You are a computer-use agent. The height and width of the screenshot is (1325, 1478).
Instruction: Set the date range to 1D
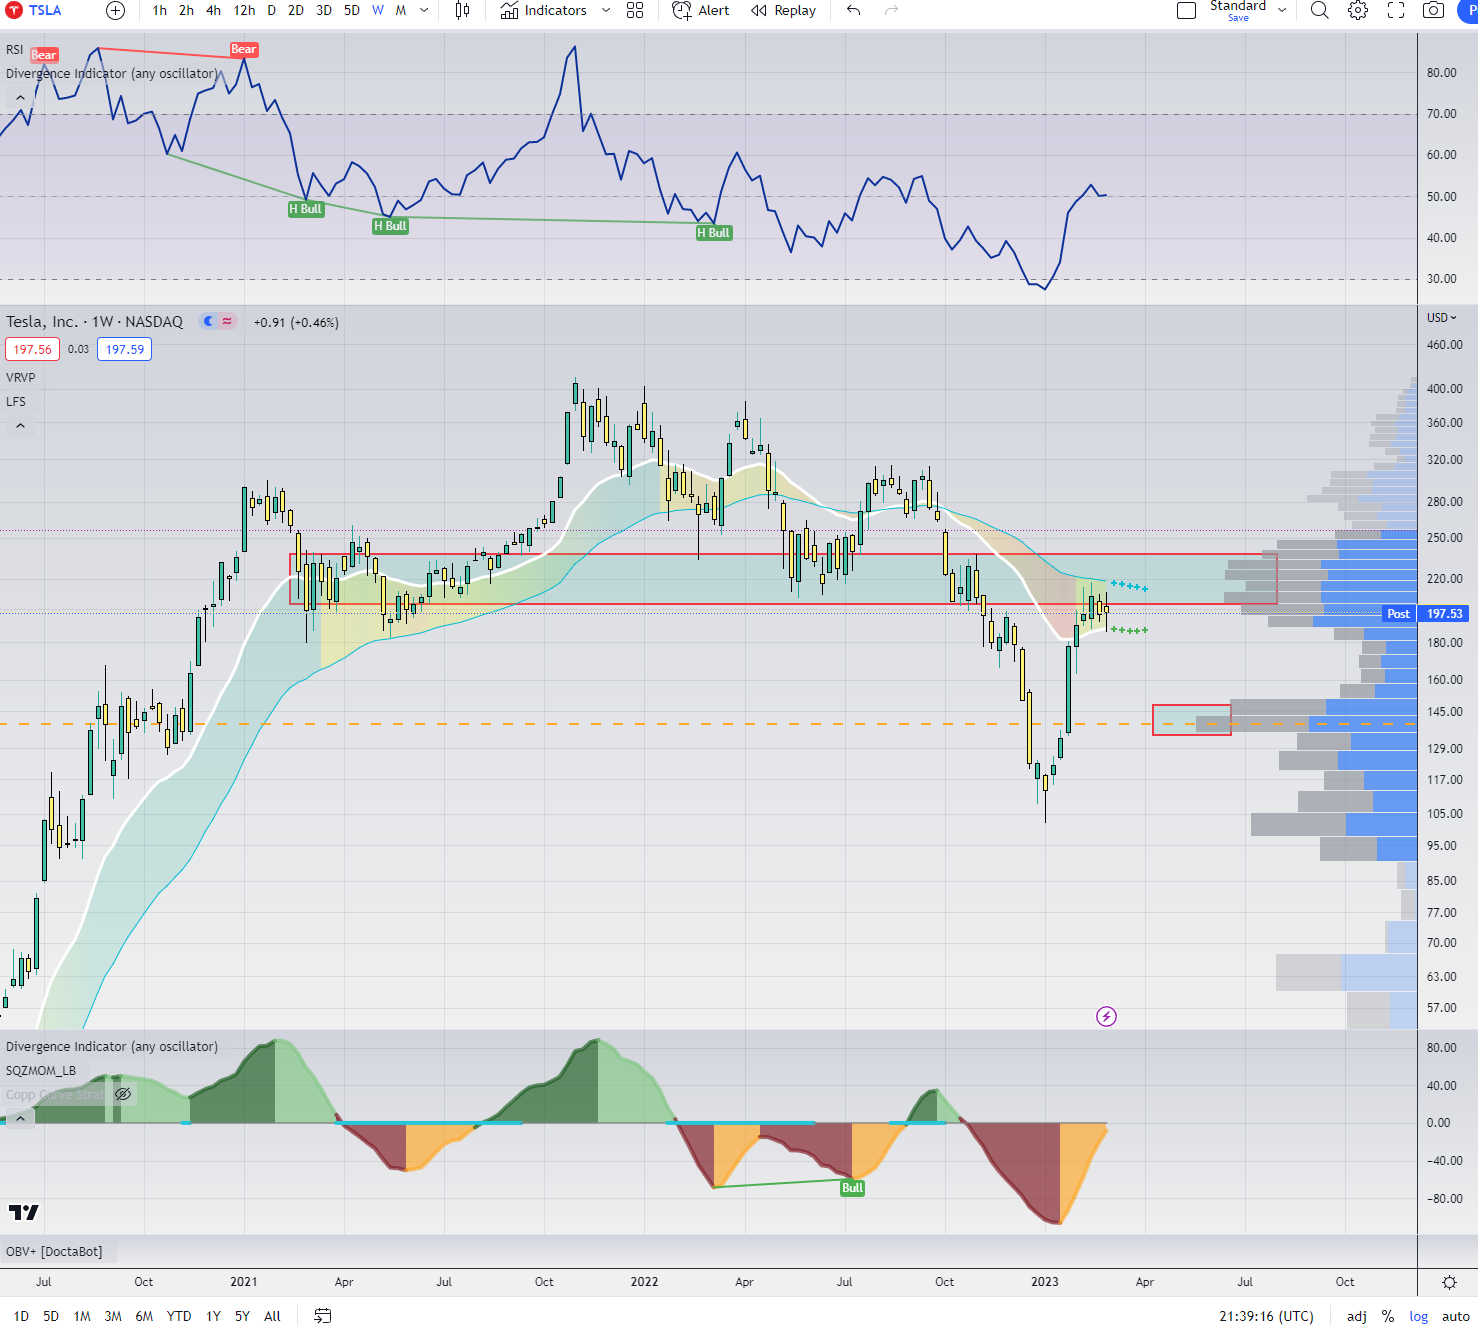21,1316
